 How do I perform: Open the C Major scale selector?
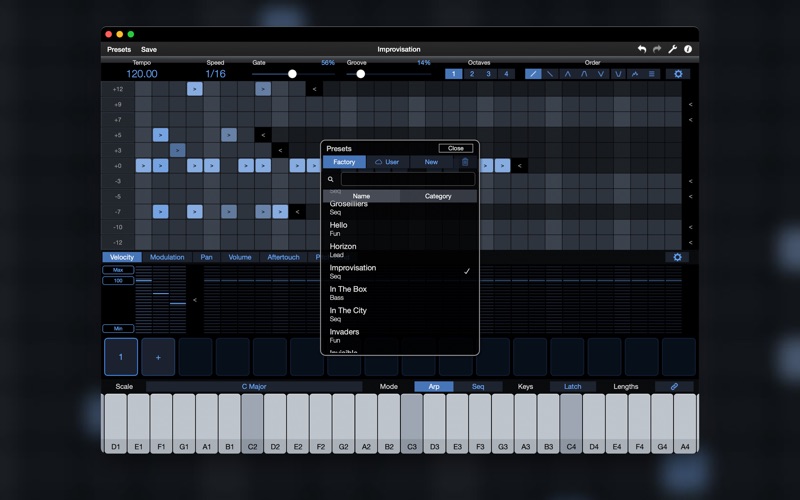tap(254, 386)
